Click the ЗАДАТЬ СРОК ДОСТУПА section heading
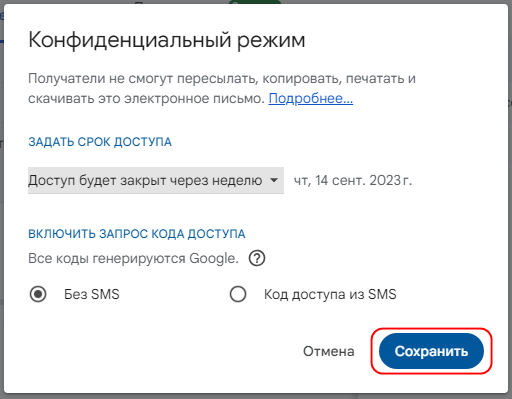 pos(100,142)
